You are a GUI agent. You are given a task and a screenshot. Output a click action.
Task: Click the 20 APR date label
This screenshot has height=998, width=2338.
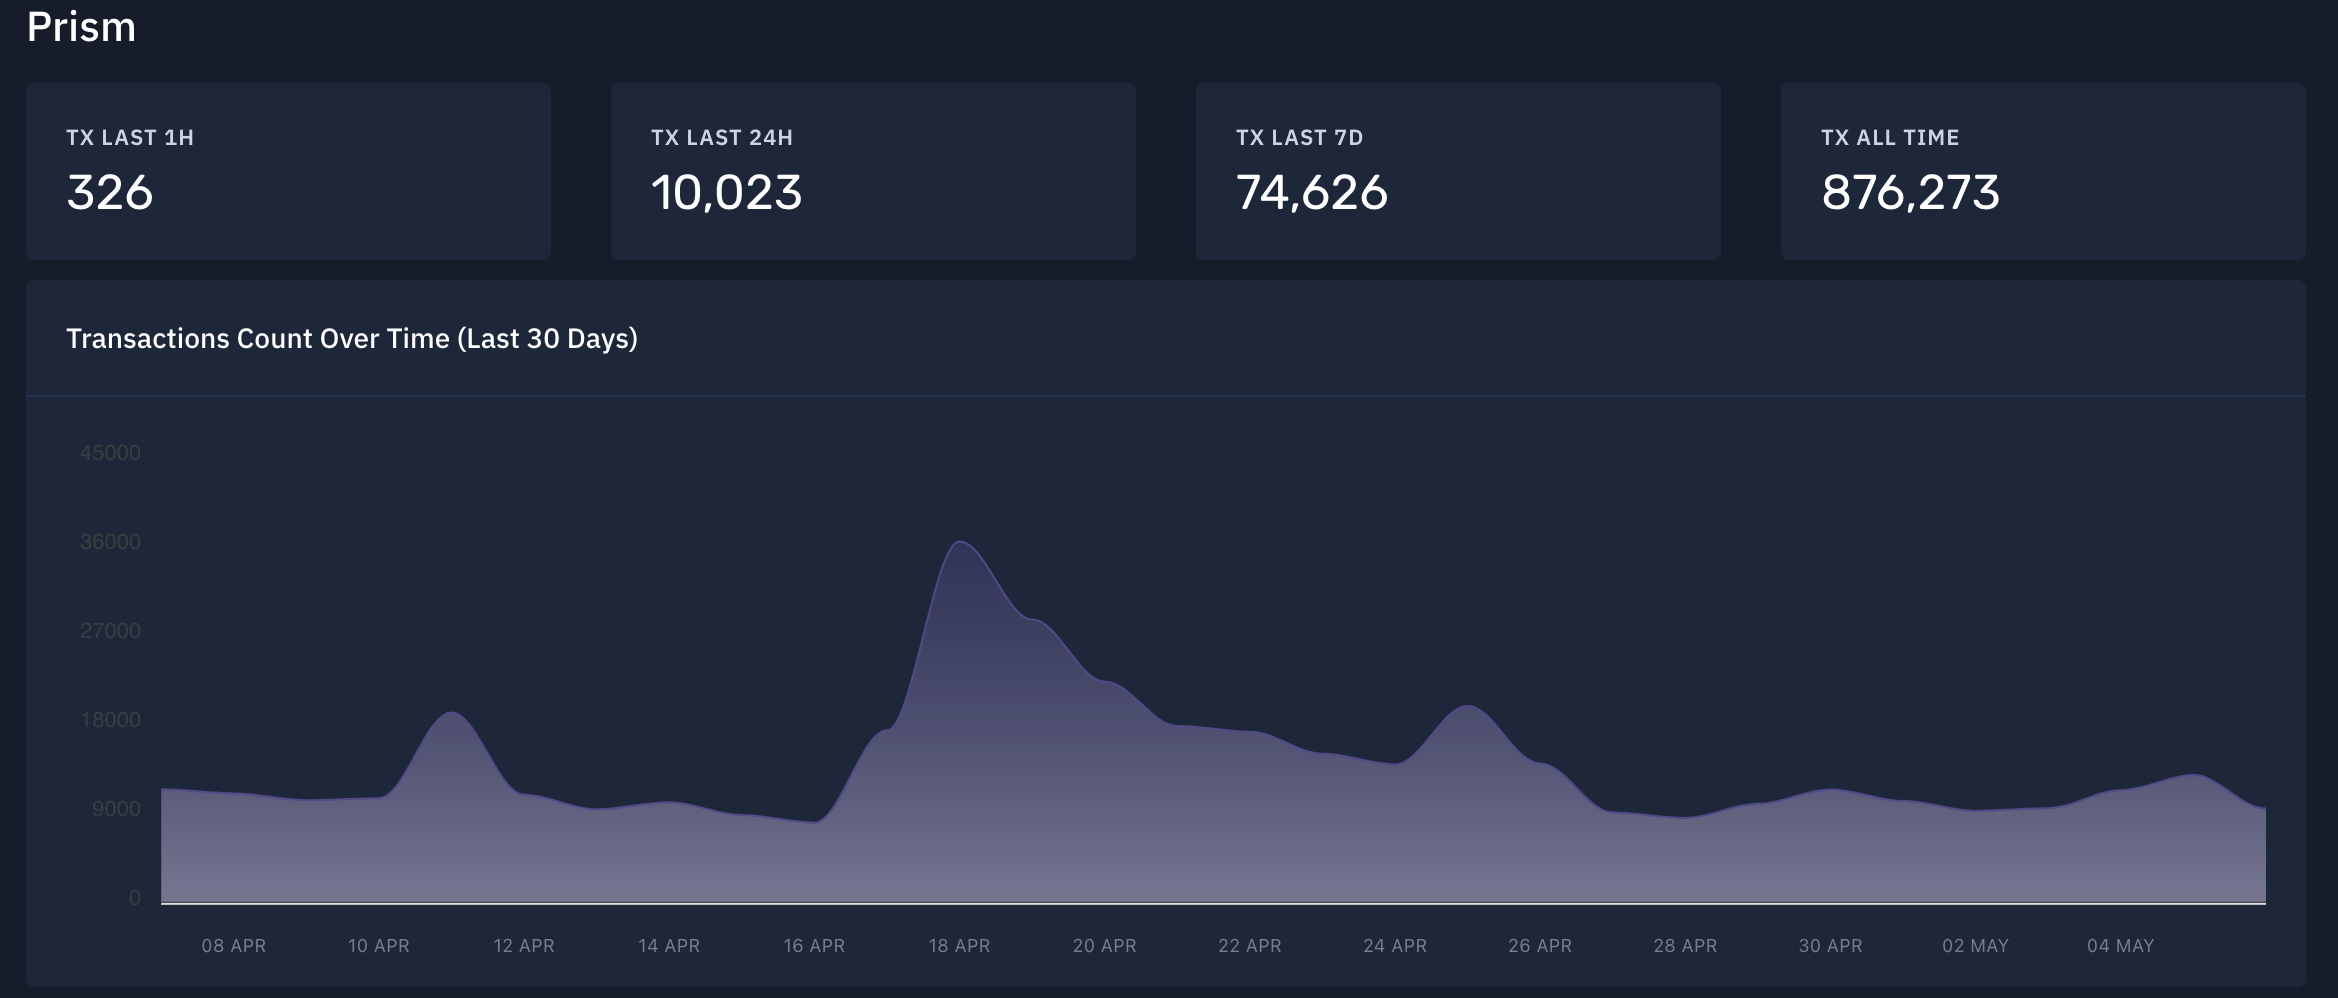(1105, 946)
